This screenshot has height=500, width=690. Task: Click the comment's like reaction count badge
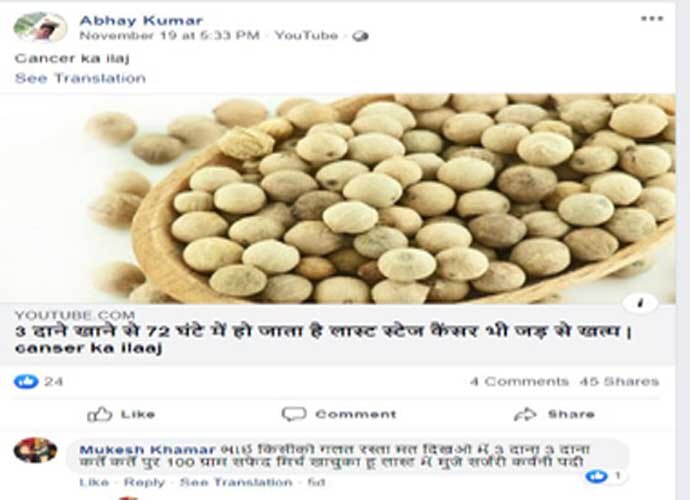coord(605,476)
